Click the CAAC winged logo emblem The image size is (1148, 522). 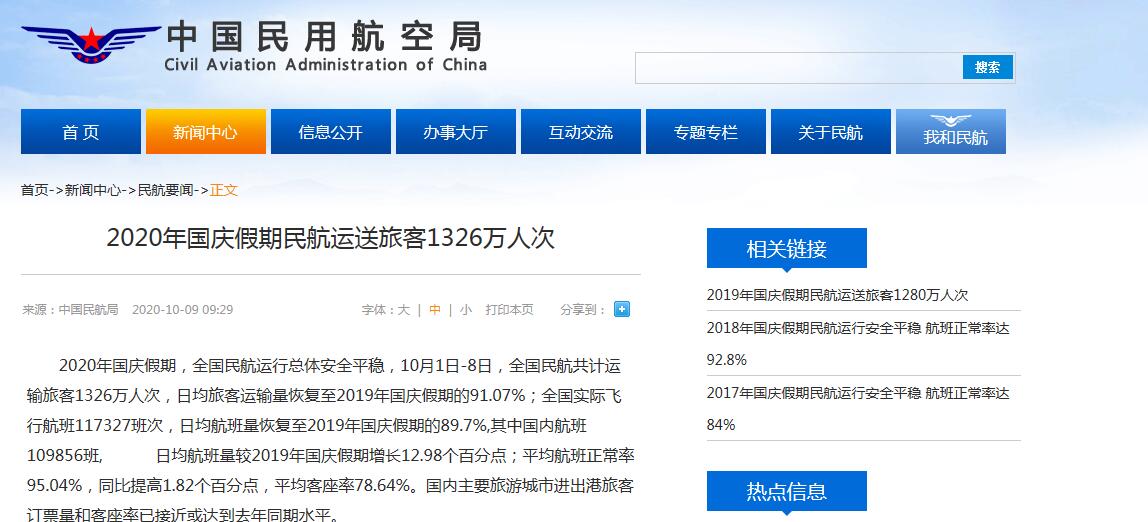pyautogui.click(x=89, y=45)
